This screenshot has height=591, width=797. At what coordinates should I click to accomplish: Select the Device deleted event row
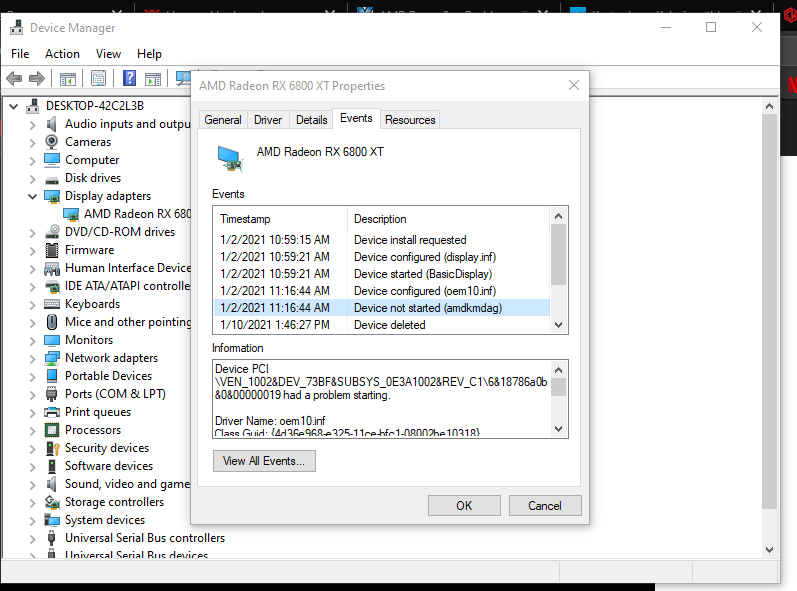tap(381, 325)
